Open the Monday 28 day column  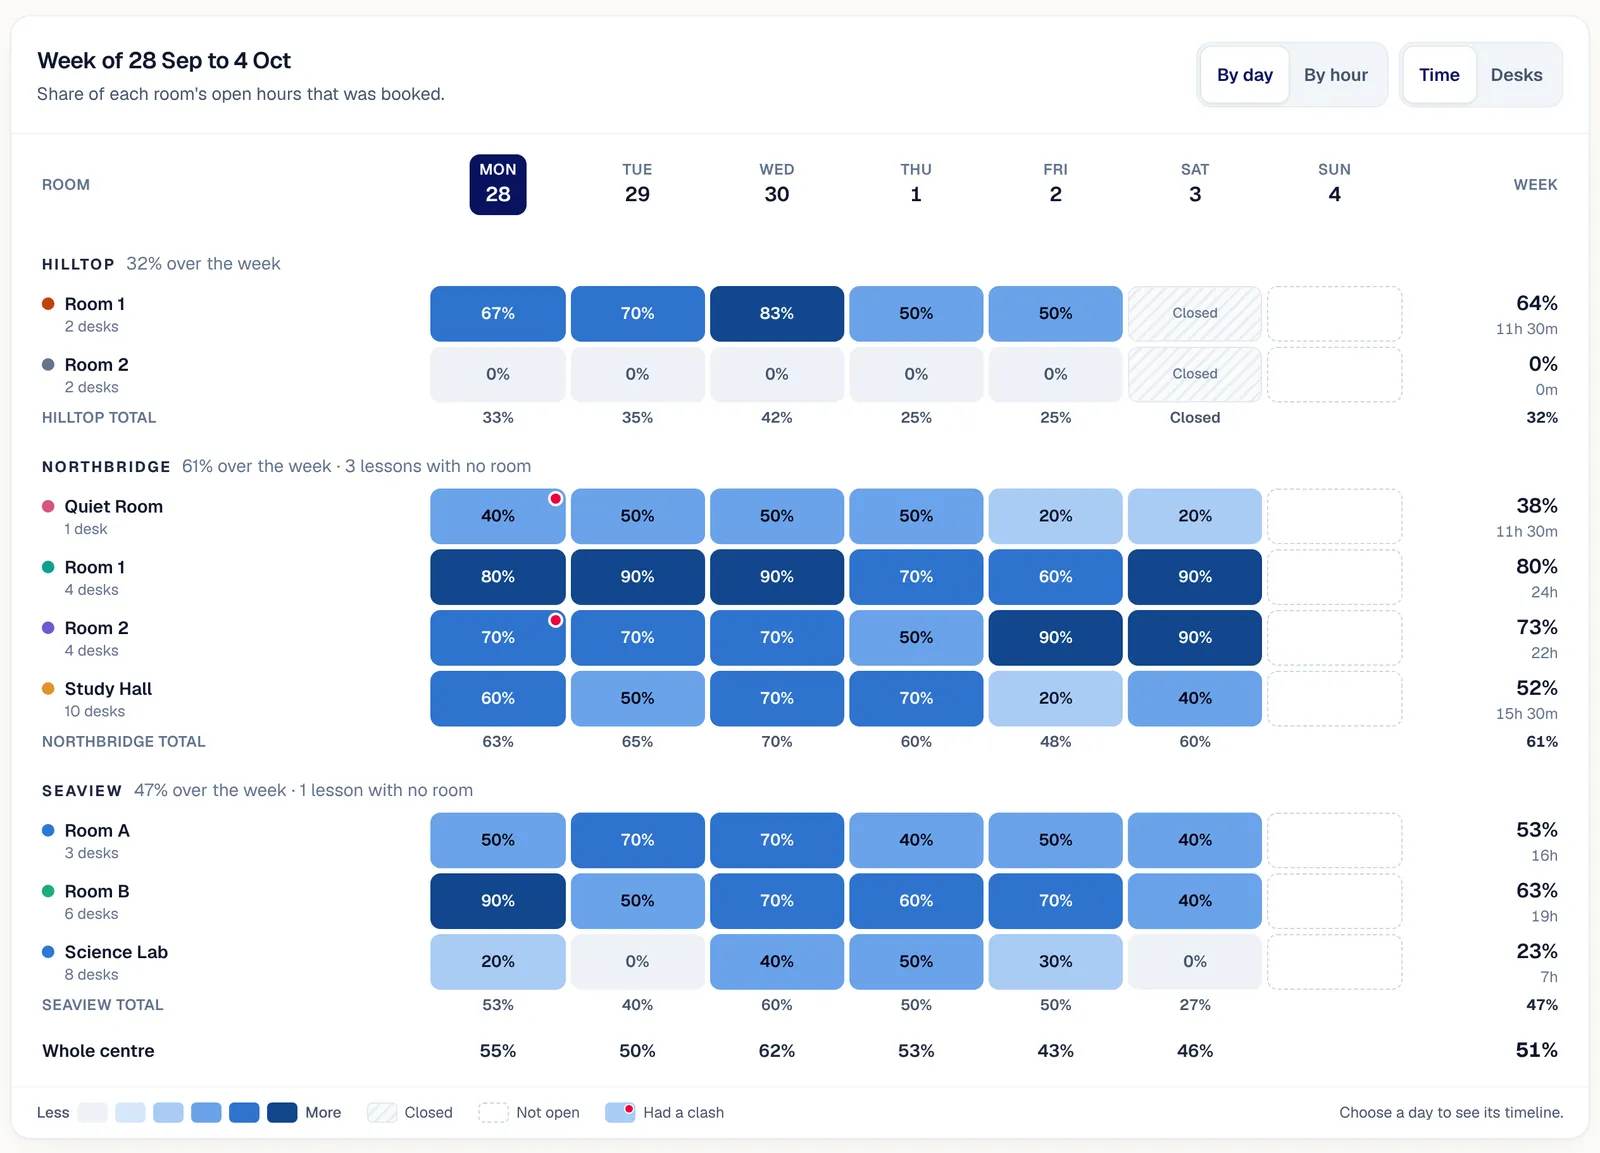tap(498, 184)
